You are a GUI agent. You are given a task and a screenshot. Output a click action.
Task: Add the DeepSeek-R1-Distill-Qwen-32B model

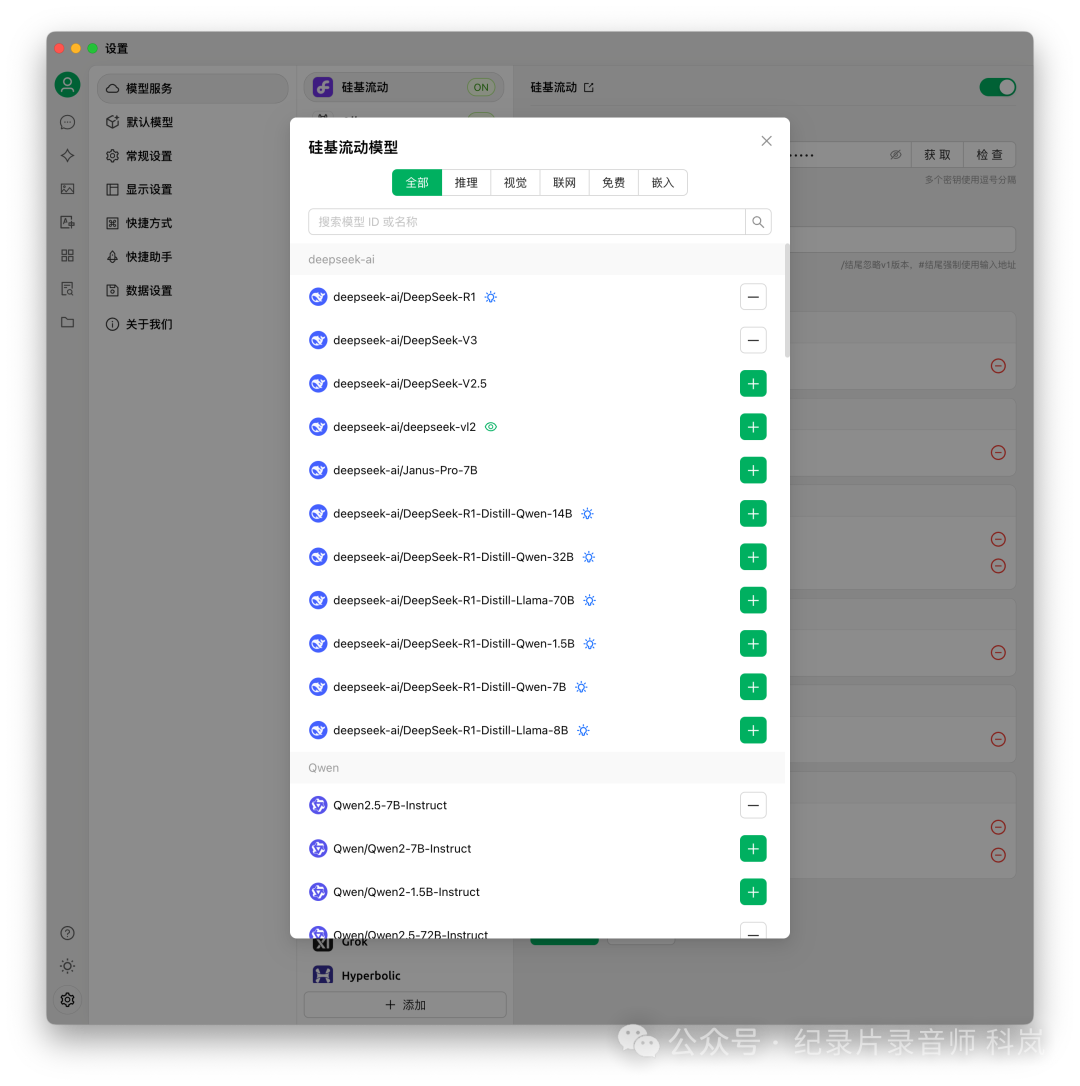[x=753, y=558]
